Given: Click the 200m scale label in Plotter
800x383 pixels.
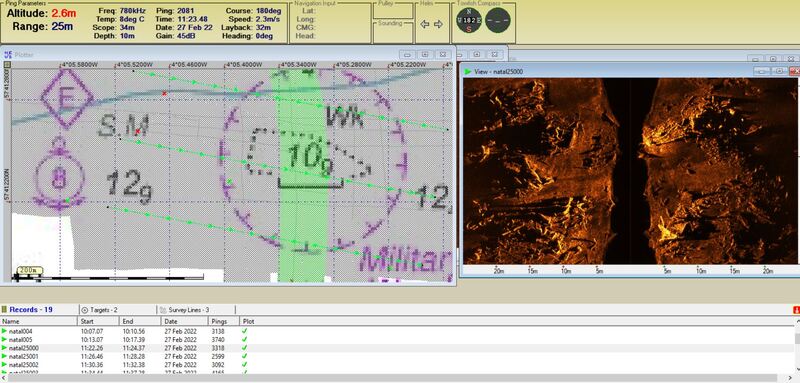Looking at the screenshot, I should pos(30,270).
